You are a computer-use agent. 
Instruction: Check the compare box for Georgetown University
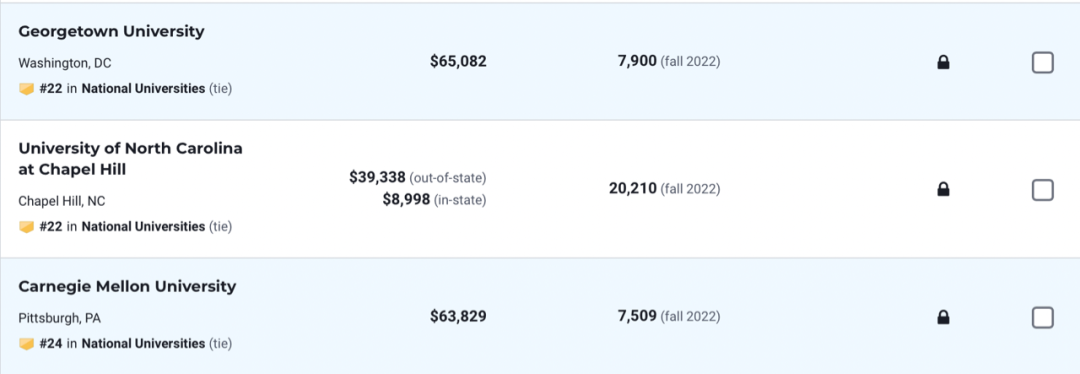point(1042,63)
